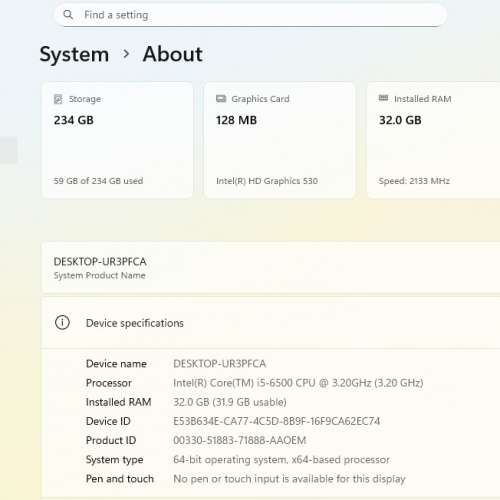Click the Processor label
500x500 pixels.
(x=109, y=383)
